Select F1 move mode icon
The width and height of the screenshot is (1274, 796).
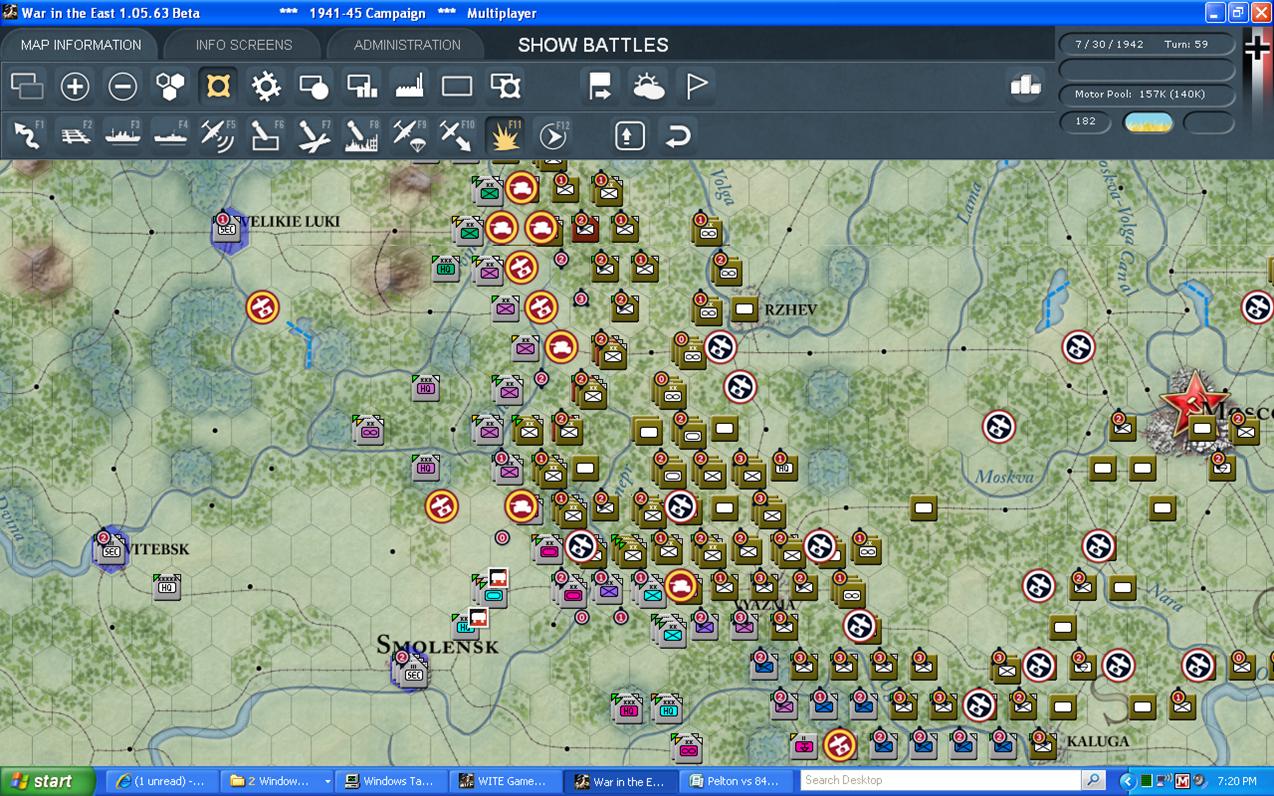pyautogui.click(x=27, y=135)
